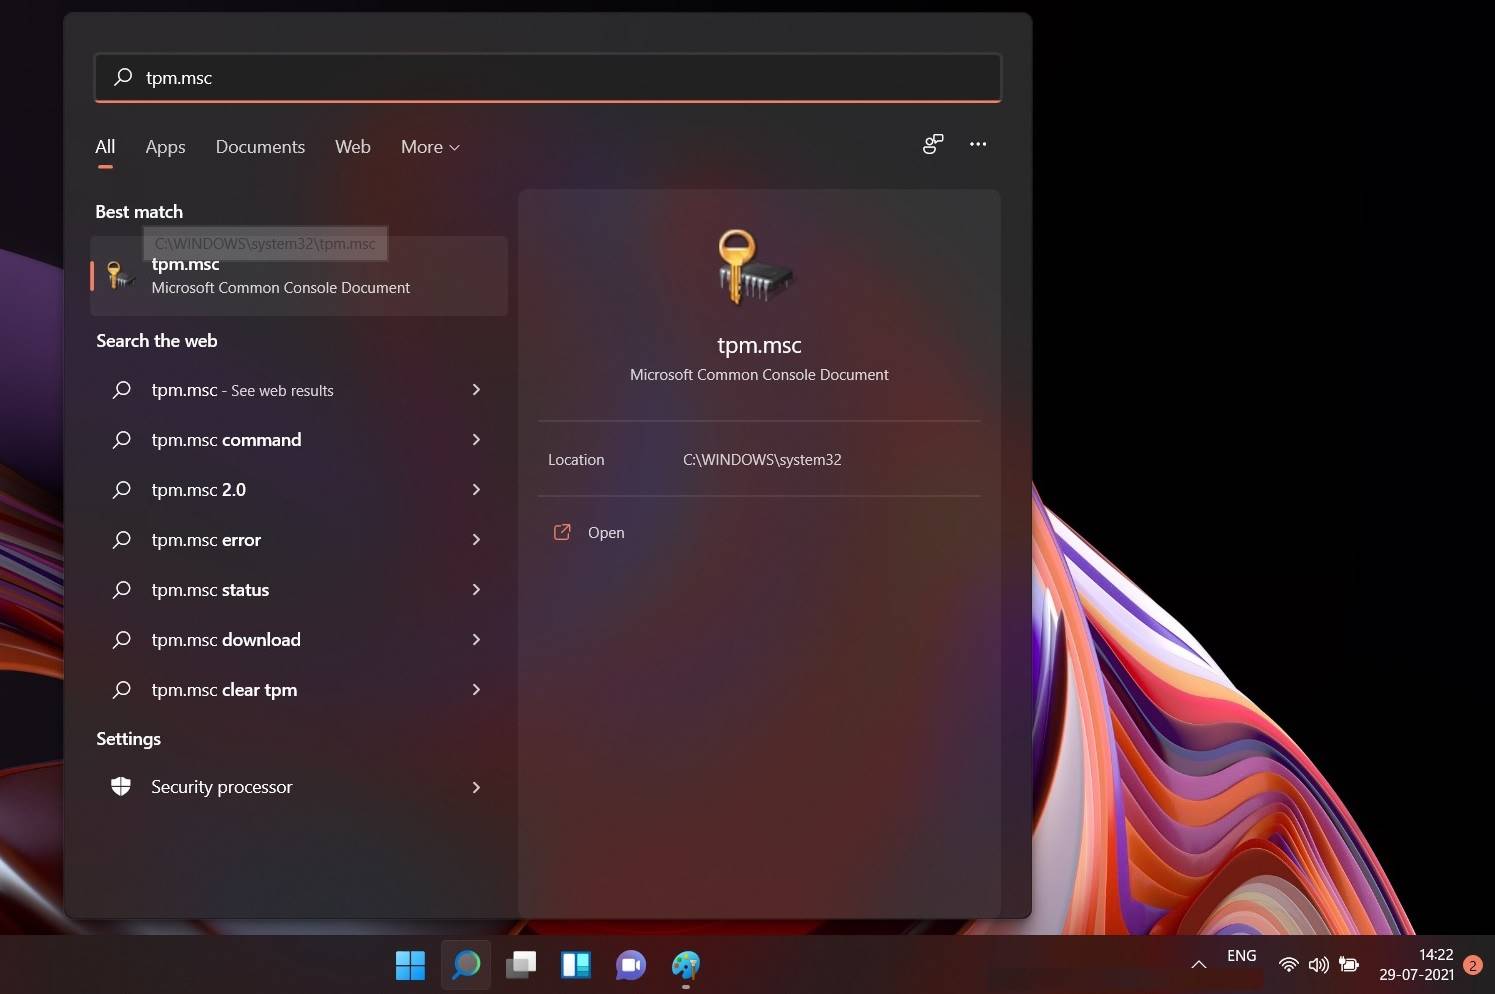
Task: Open Task View from the taskbar
Action: click(x=520, y=964)
